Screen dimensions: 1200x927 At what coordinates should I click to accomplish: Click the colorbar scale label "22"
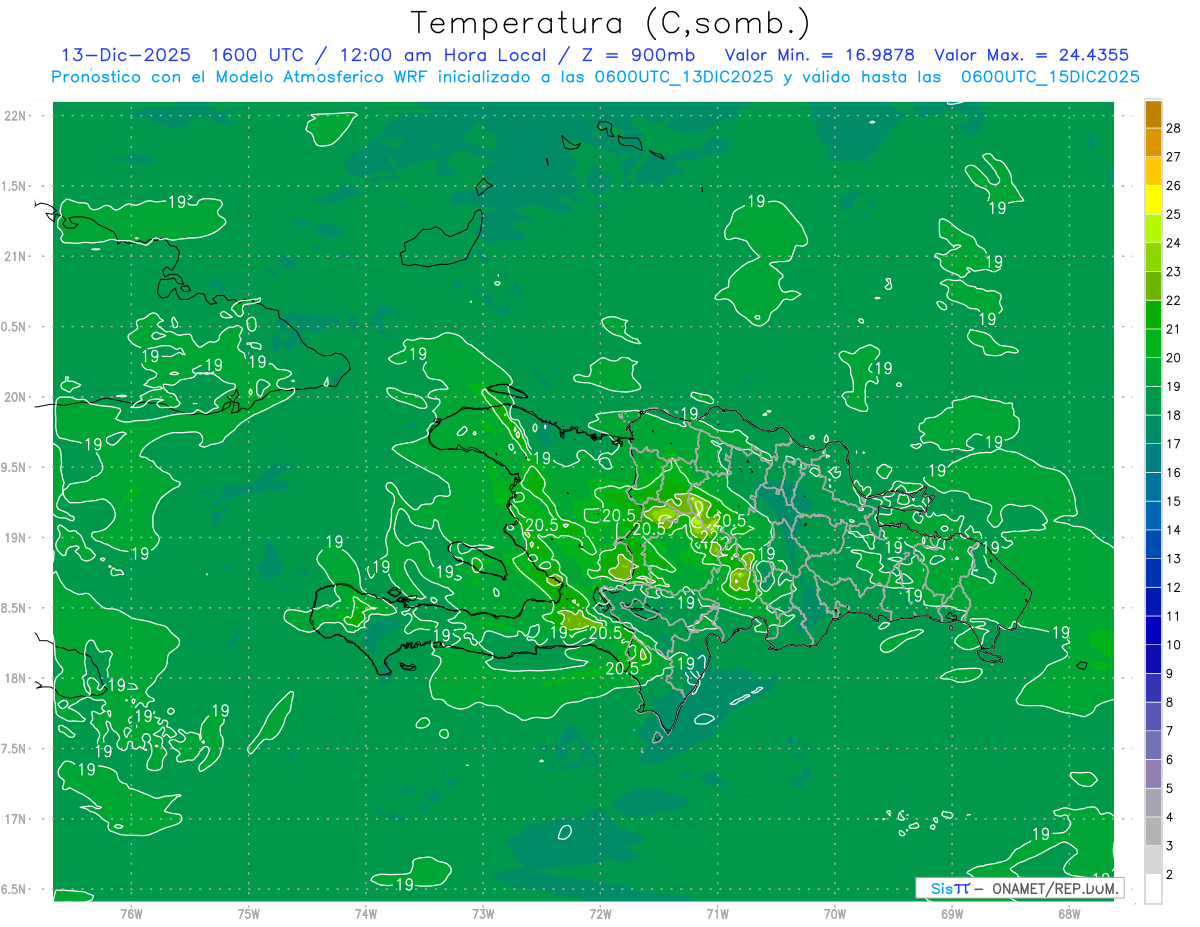[1174, 300]
